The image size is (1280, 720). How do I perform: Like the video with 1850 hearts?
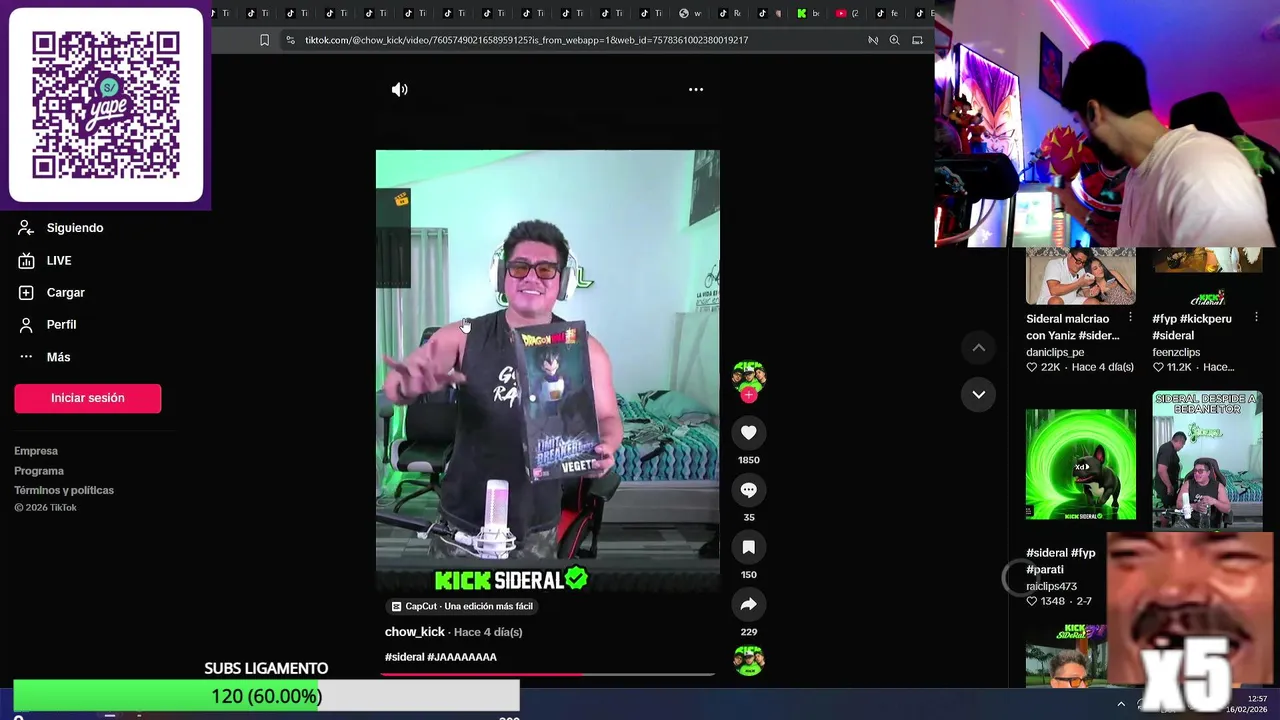(749, 432)
